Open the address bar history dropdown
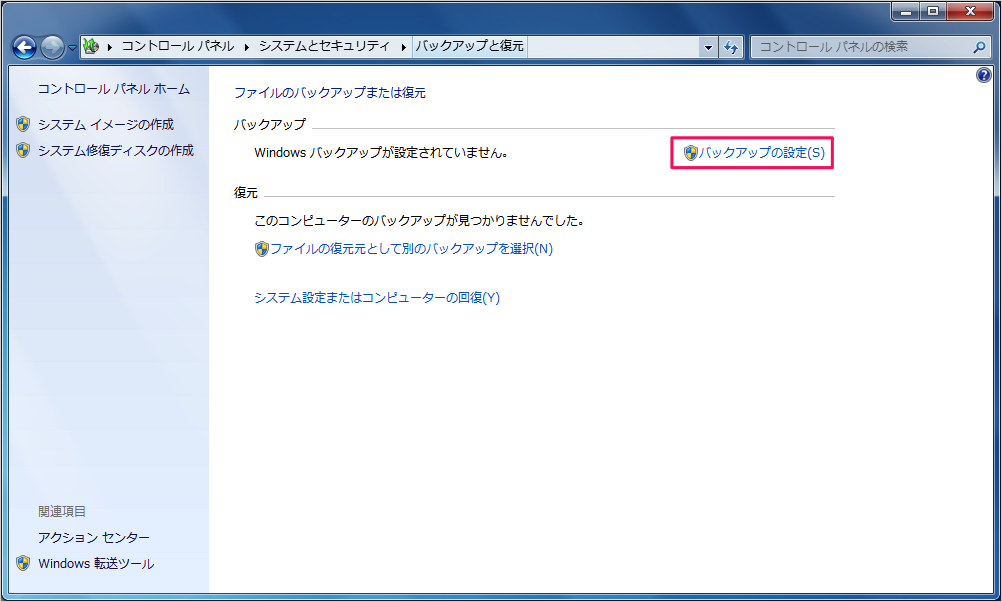The image size is (1002, 602). 708,47
